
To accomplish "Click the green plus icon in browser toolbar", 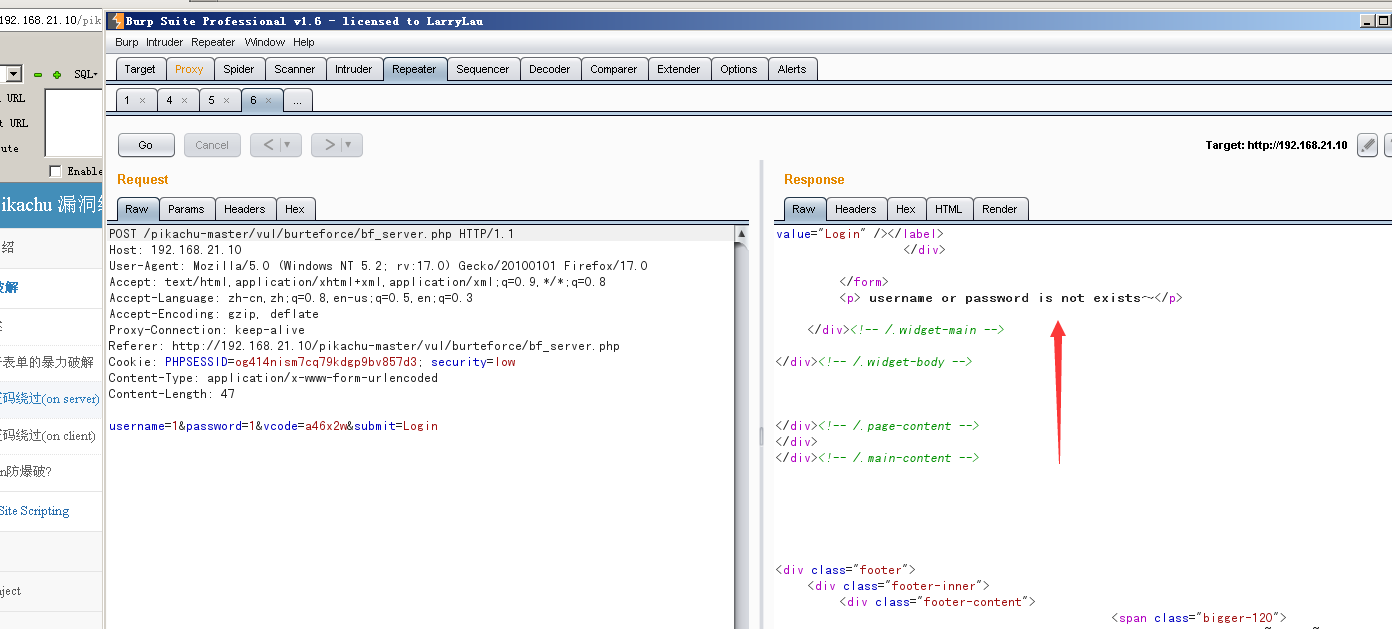I will (x=57, y=75).
